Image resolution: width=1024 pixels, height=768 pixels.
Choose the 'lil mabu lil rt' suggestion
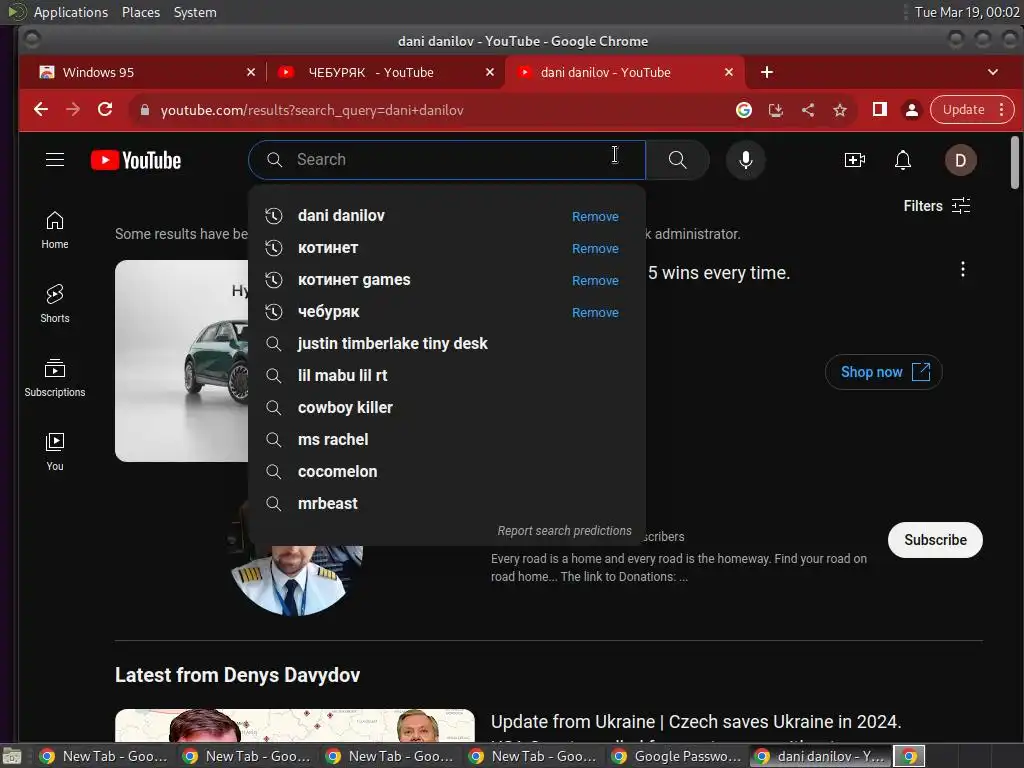click(x=447, y=376)
